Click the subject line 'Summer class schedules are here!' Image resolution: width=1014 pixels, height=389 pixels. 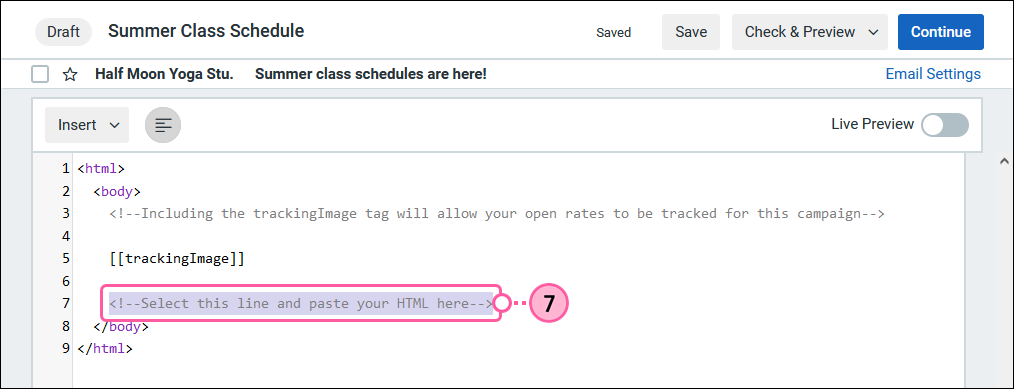click(371, 74)
